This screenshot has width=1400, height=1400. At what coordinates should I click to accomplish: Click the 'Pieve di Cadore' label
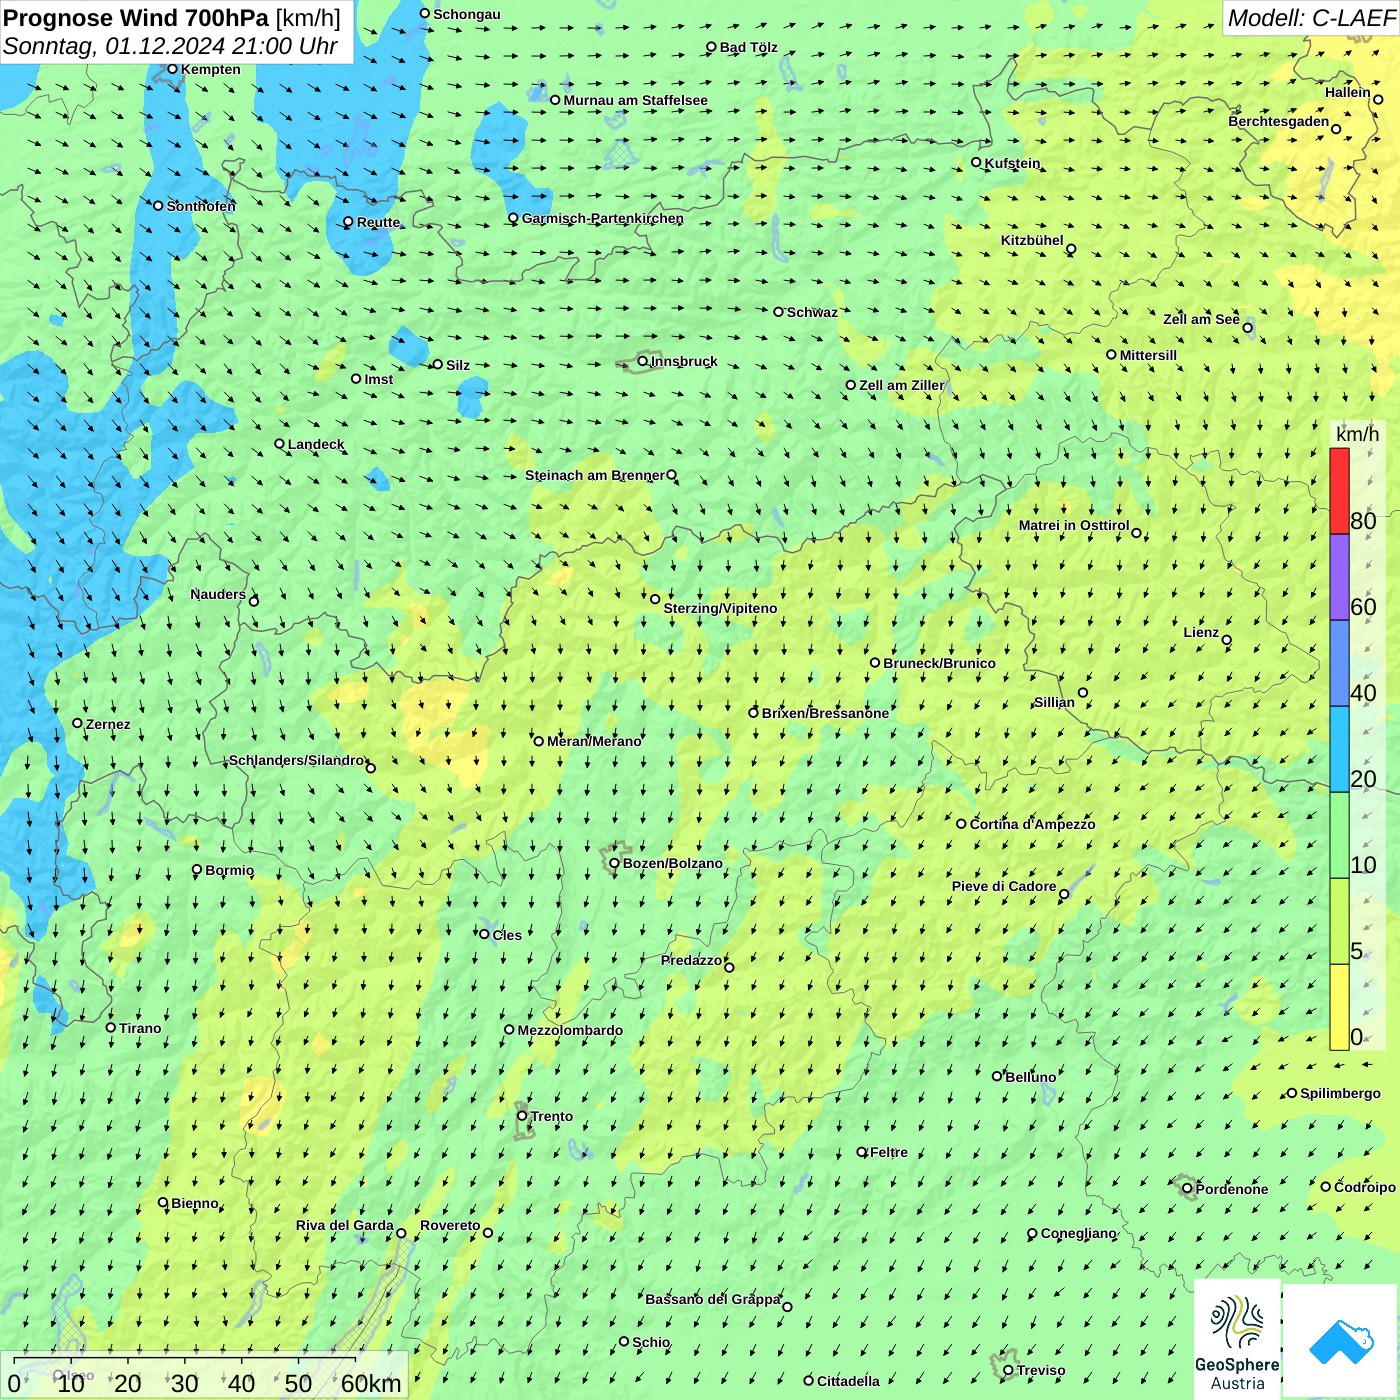pos(1004,886)
